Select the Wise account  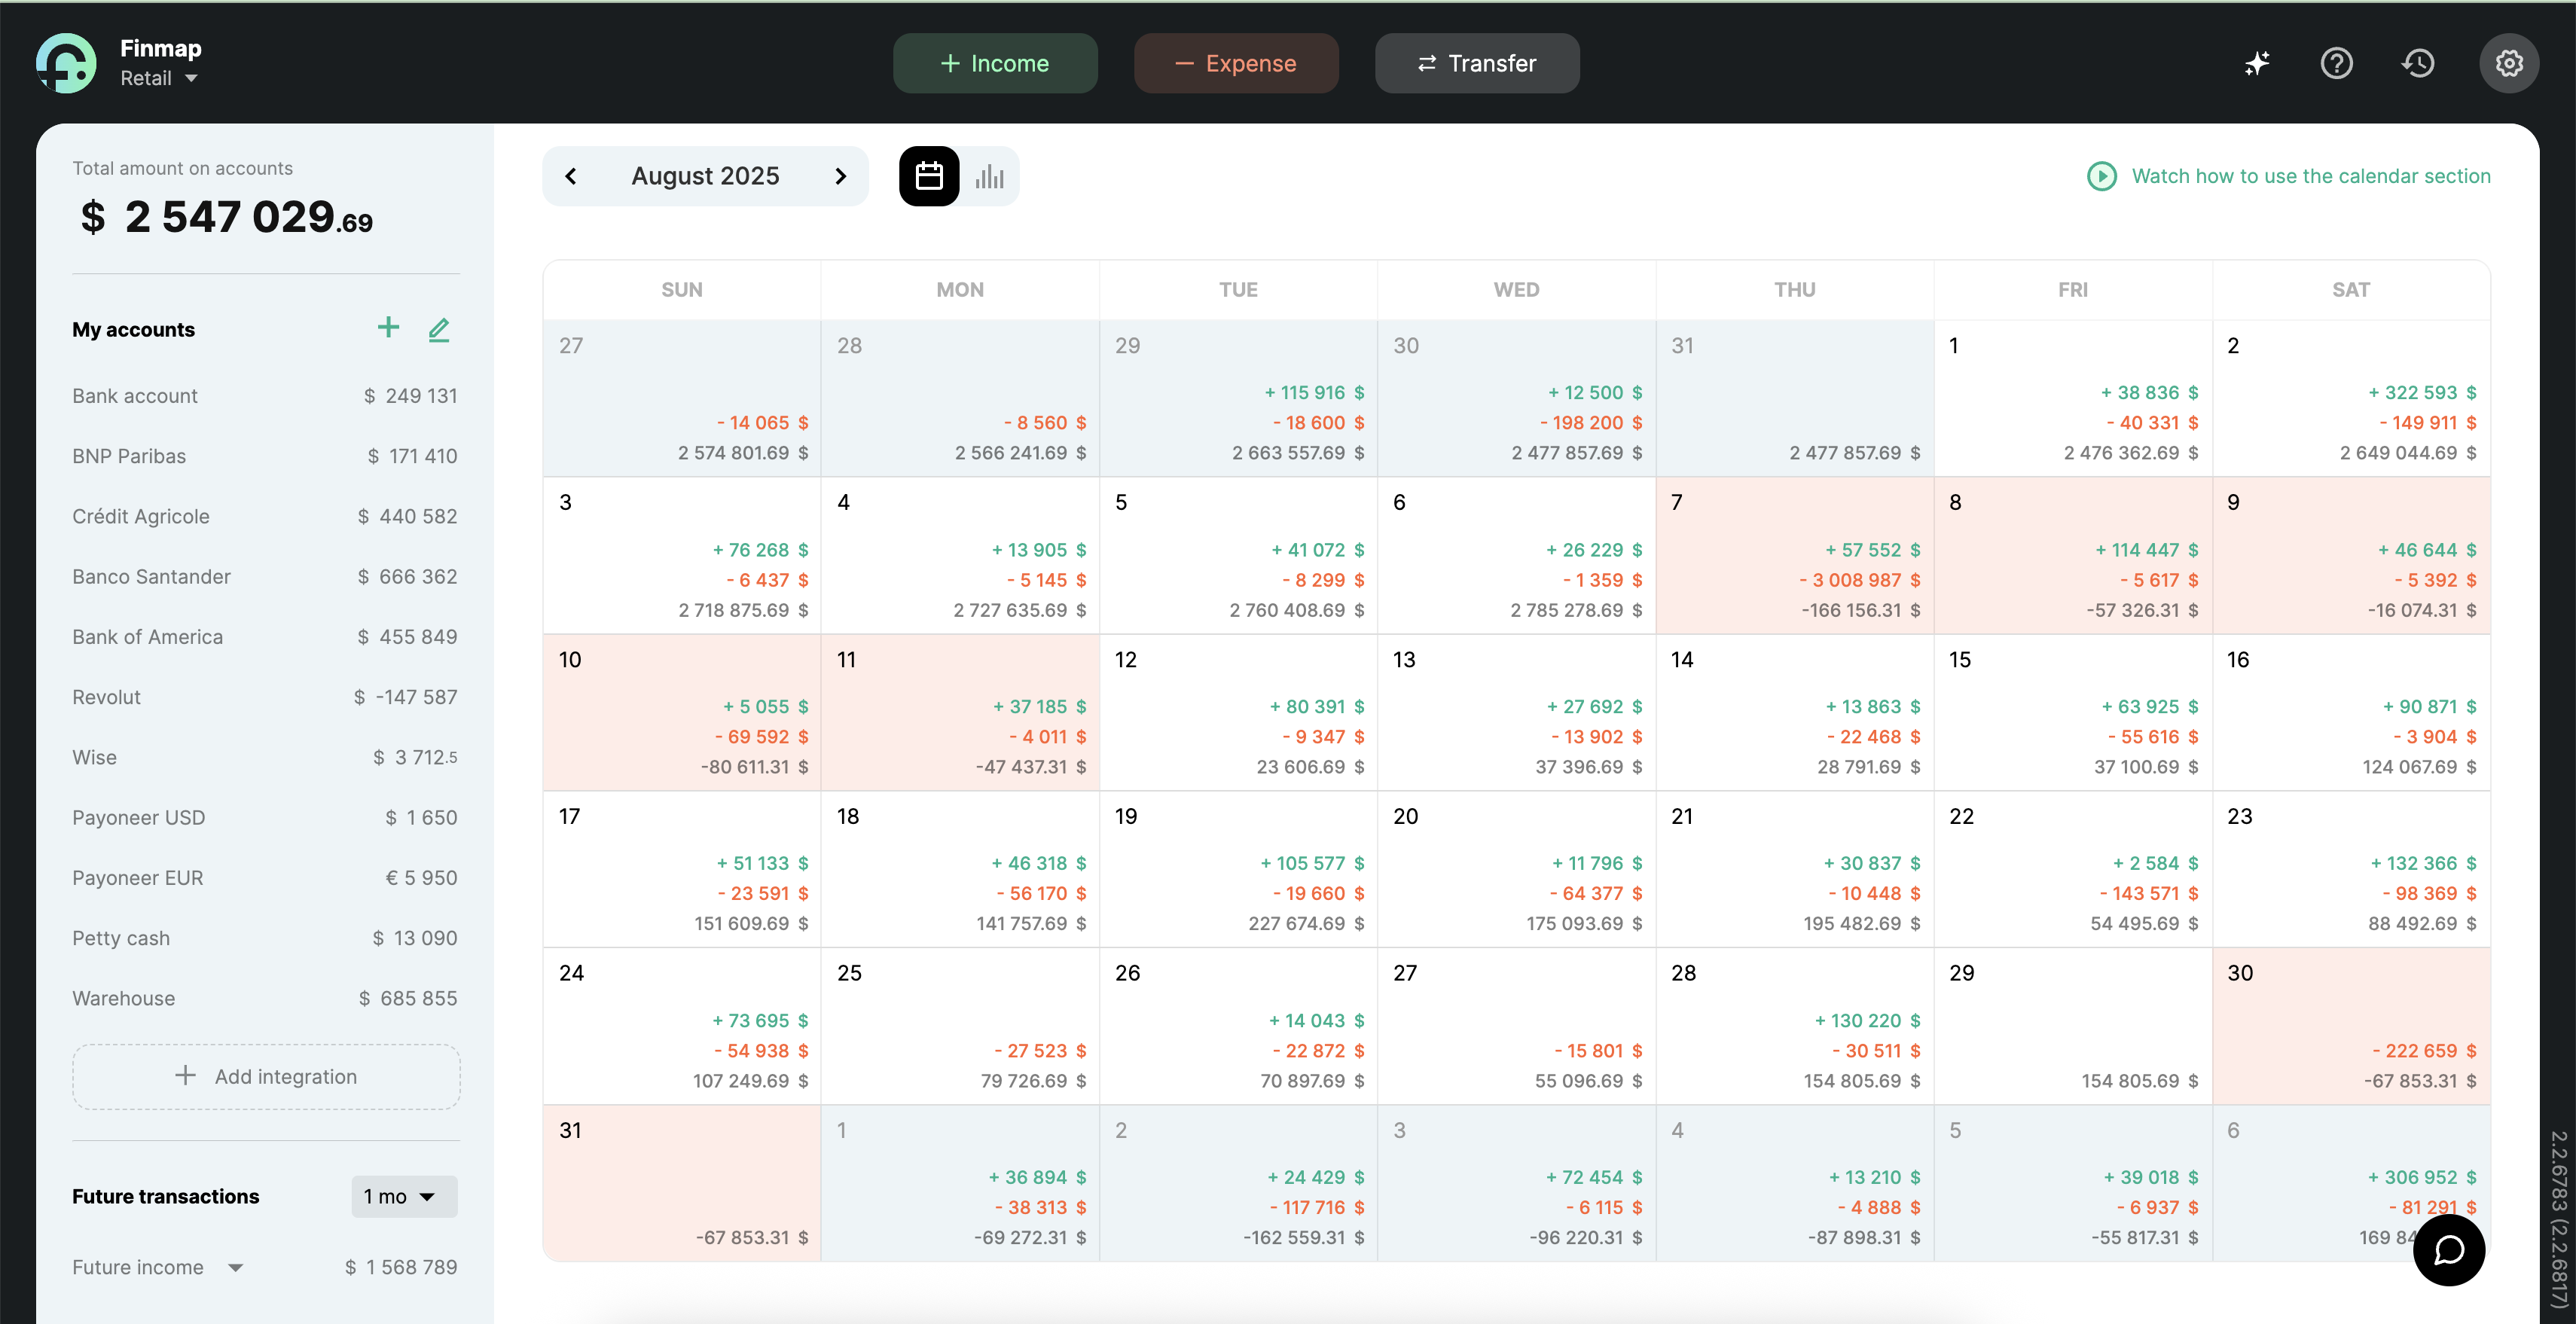pyautogui.click(x=265, y=757)
